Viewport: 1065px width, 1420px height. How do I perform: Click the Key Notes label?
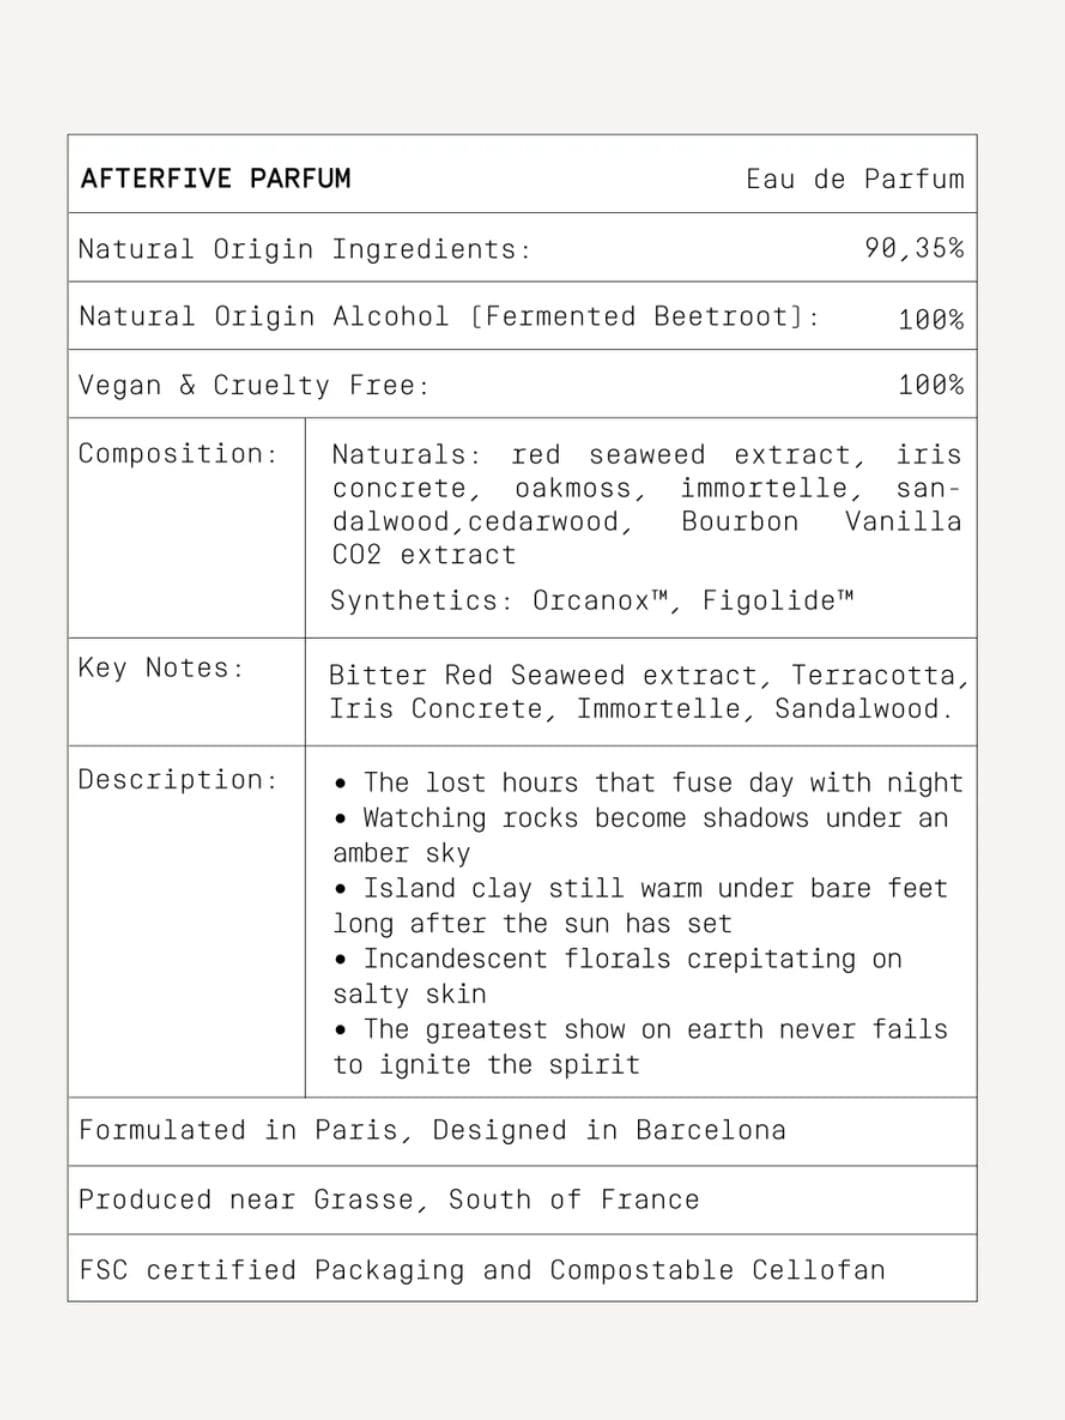(161, 667)
